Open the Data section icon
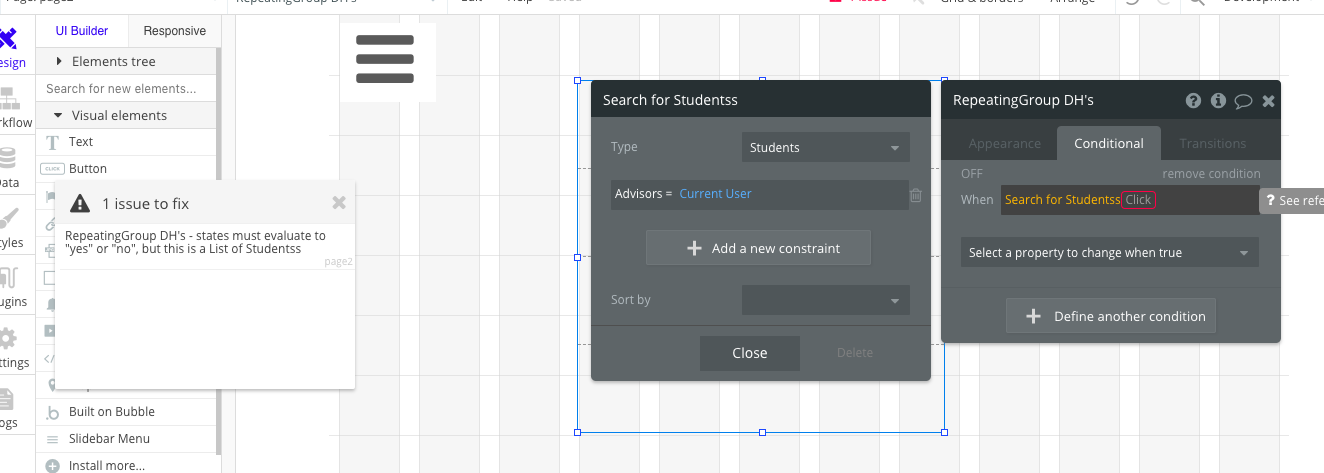Screen dimensions: 1324x473 [x=8, y=165]
